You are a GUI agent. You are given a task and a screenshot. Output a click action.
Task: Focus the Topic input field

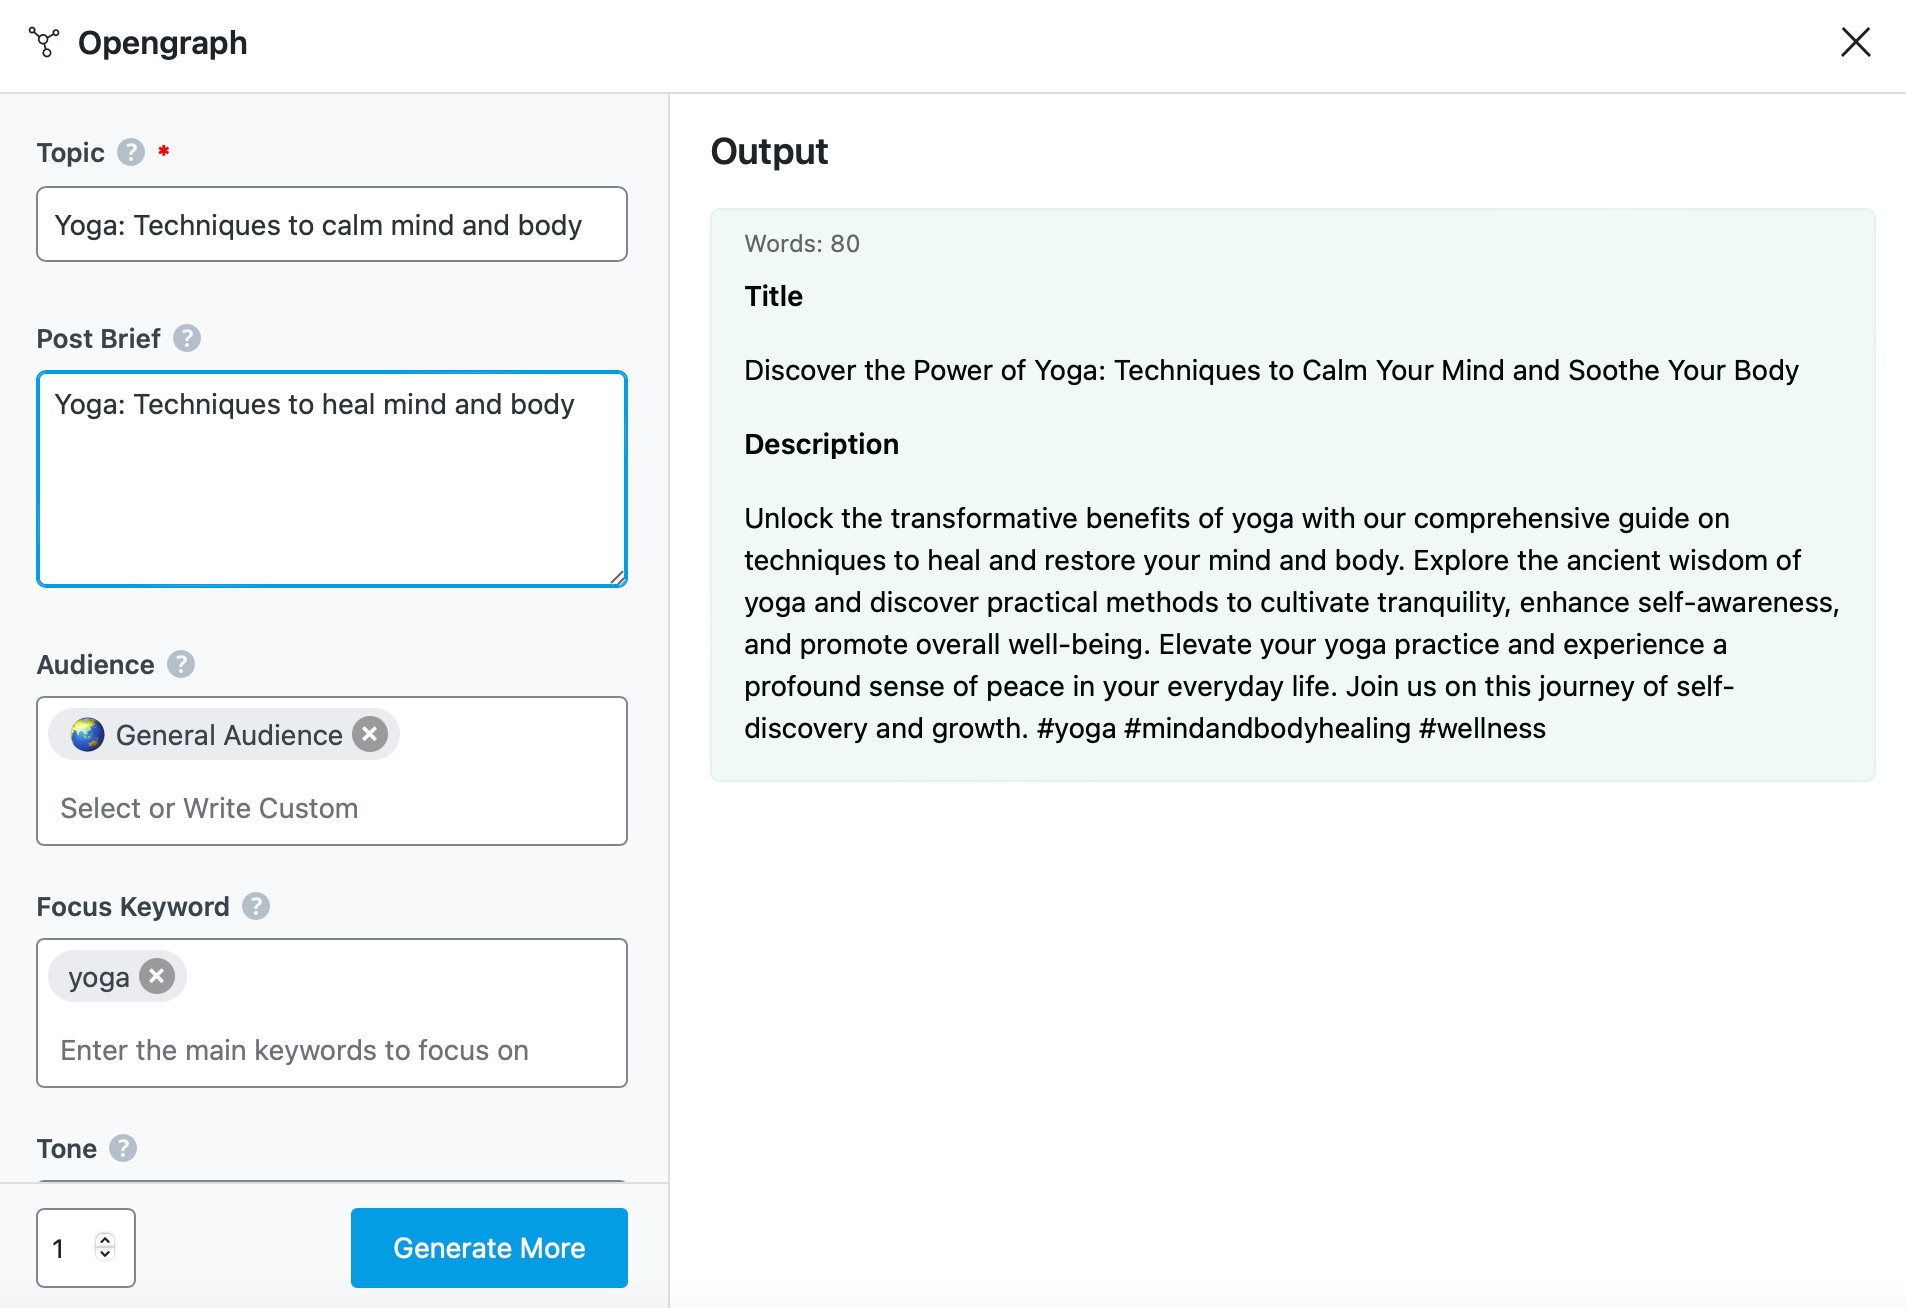(x=332, y=224)
